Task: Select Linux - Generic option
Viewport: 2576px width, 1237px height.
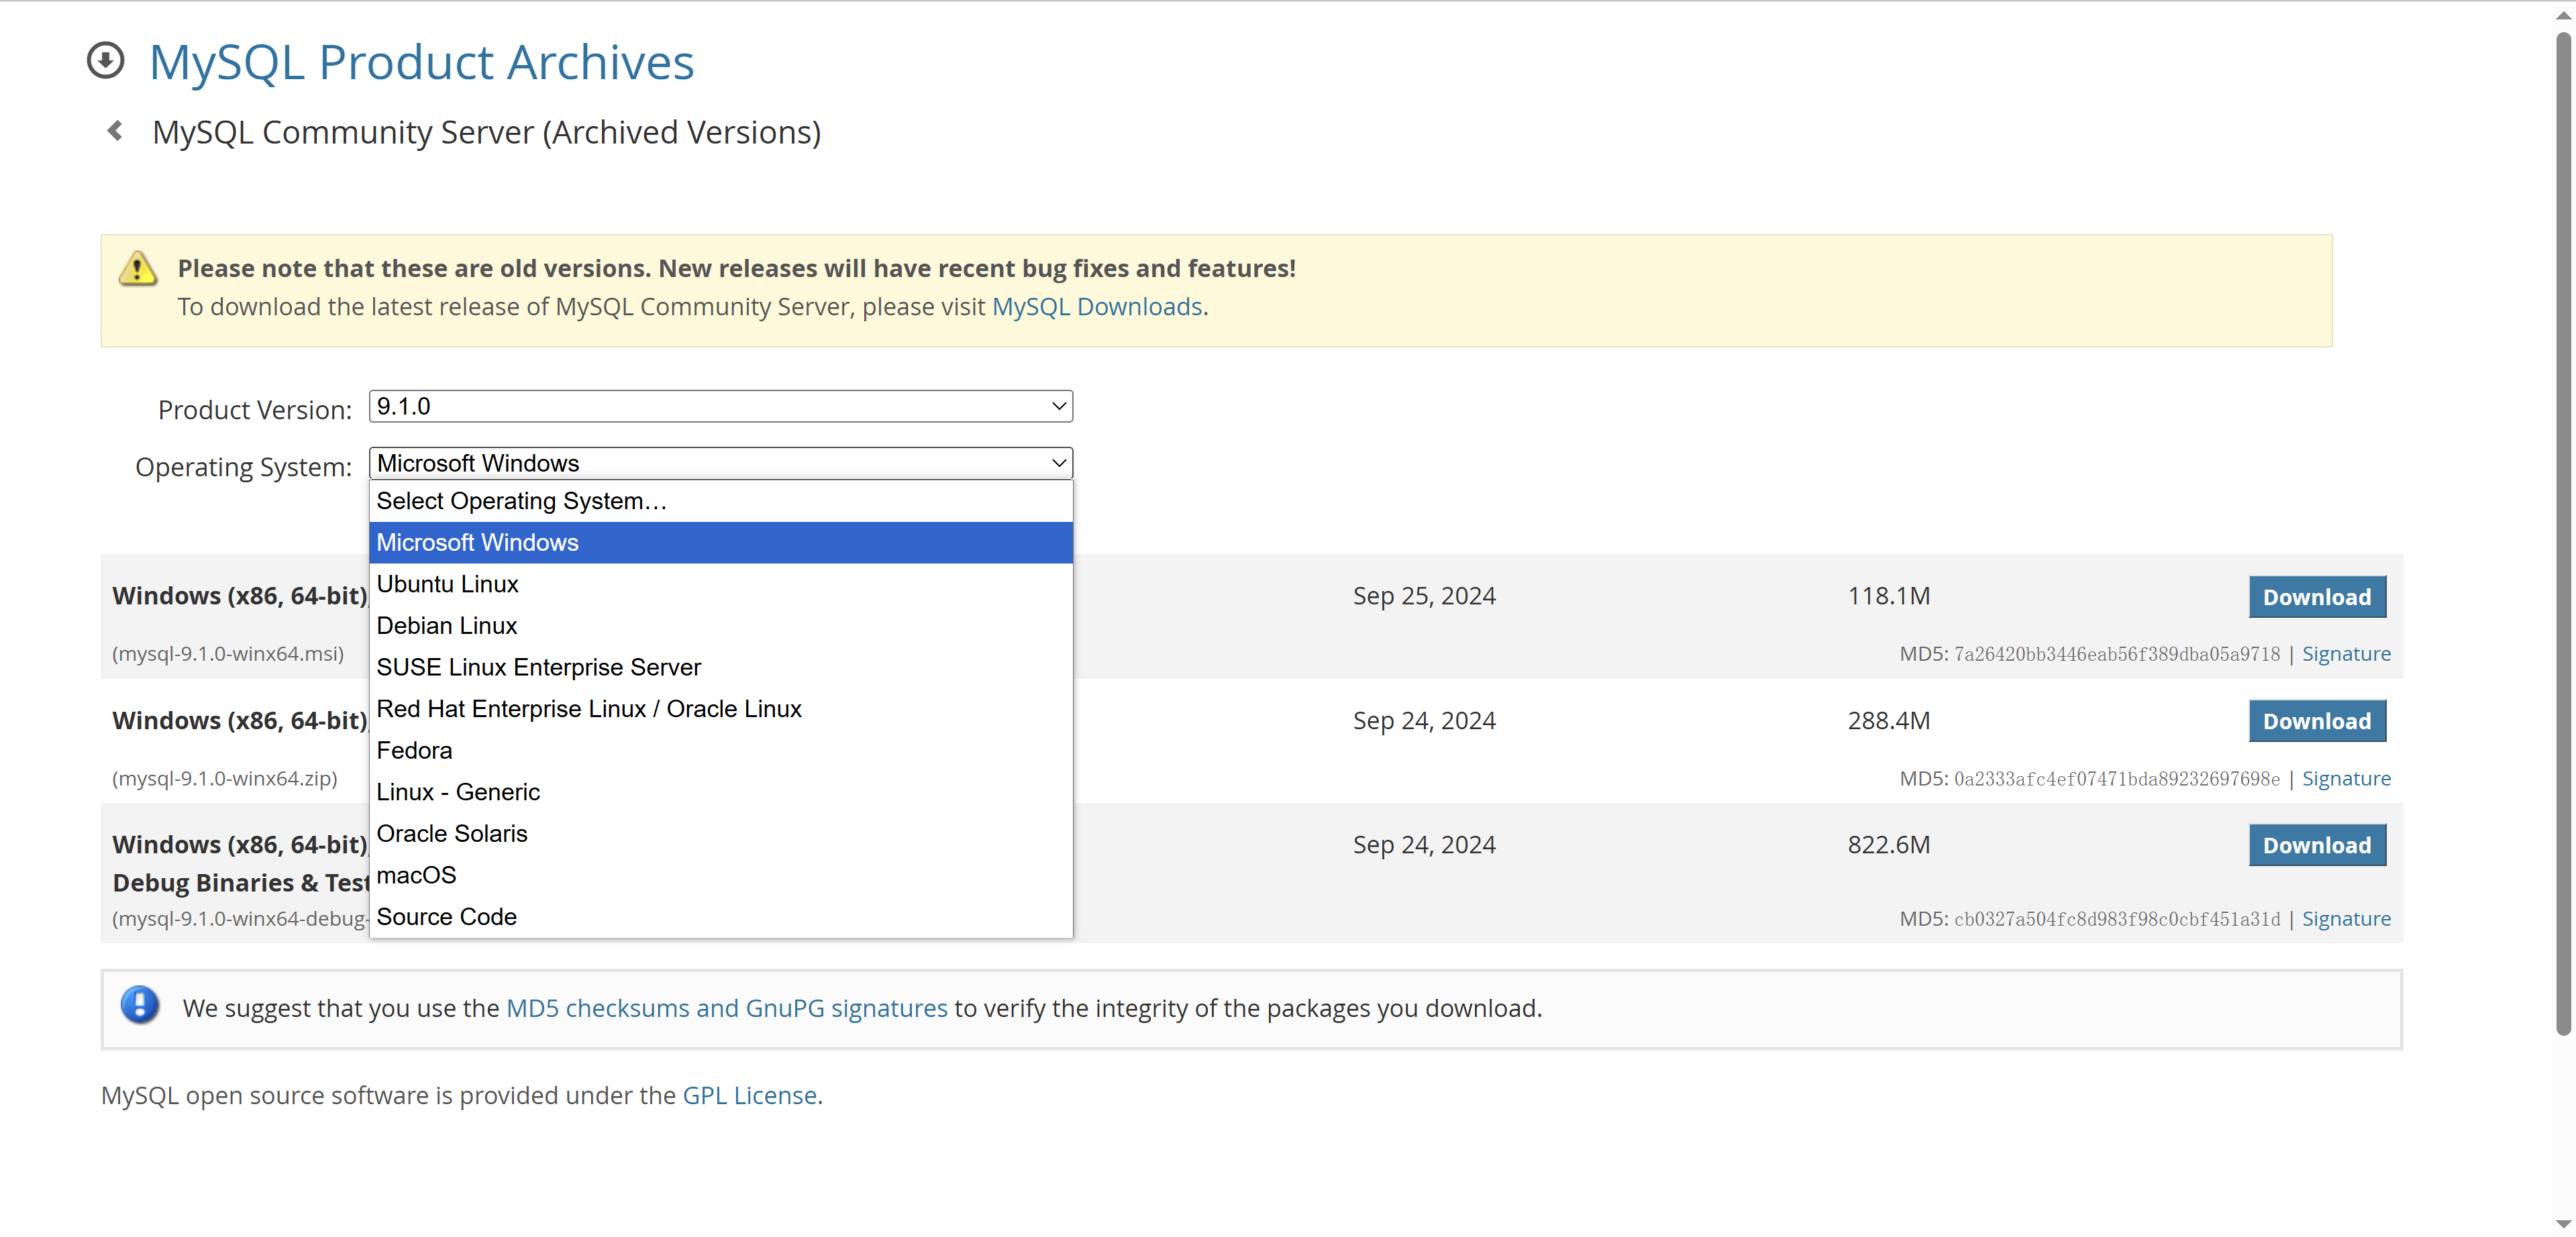Action: [458, 792]
